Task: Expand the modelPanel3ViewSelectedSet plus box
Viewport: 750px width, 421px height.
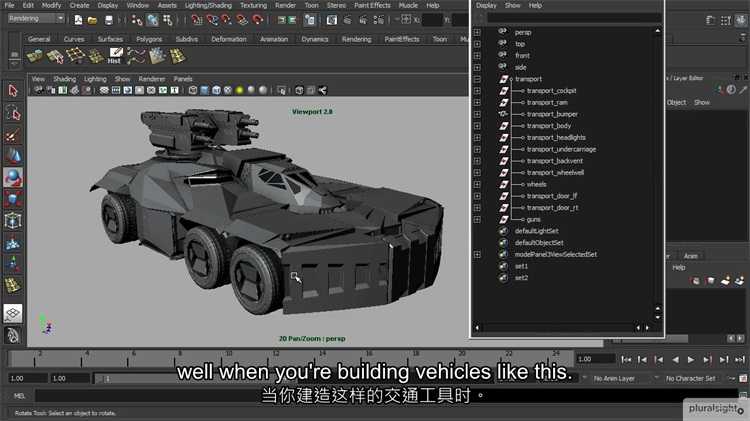Action: click(x=477, y=255)
